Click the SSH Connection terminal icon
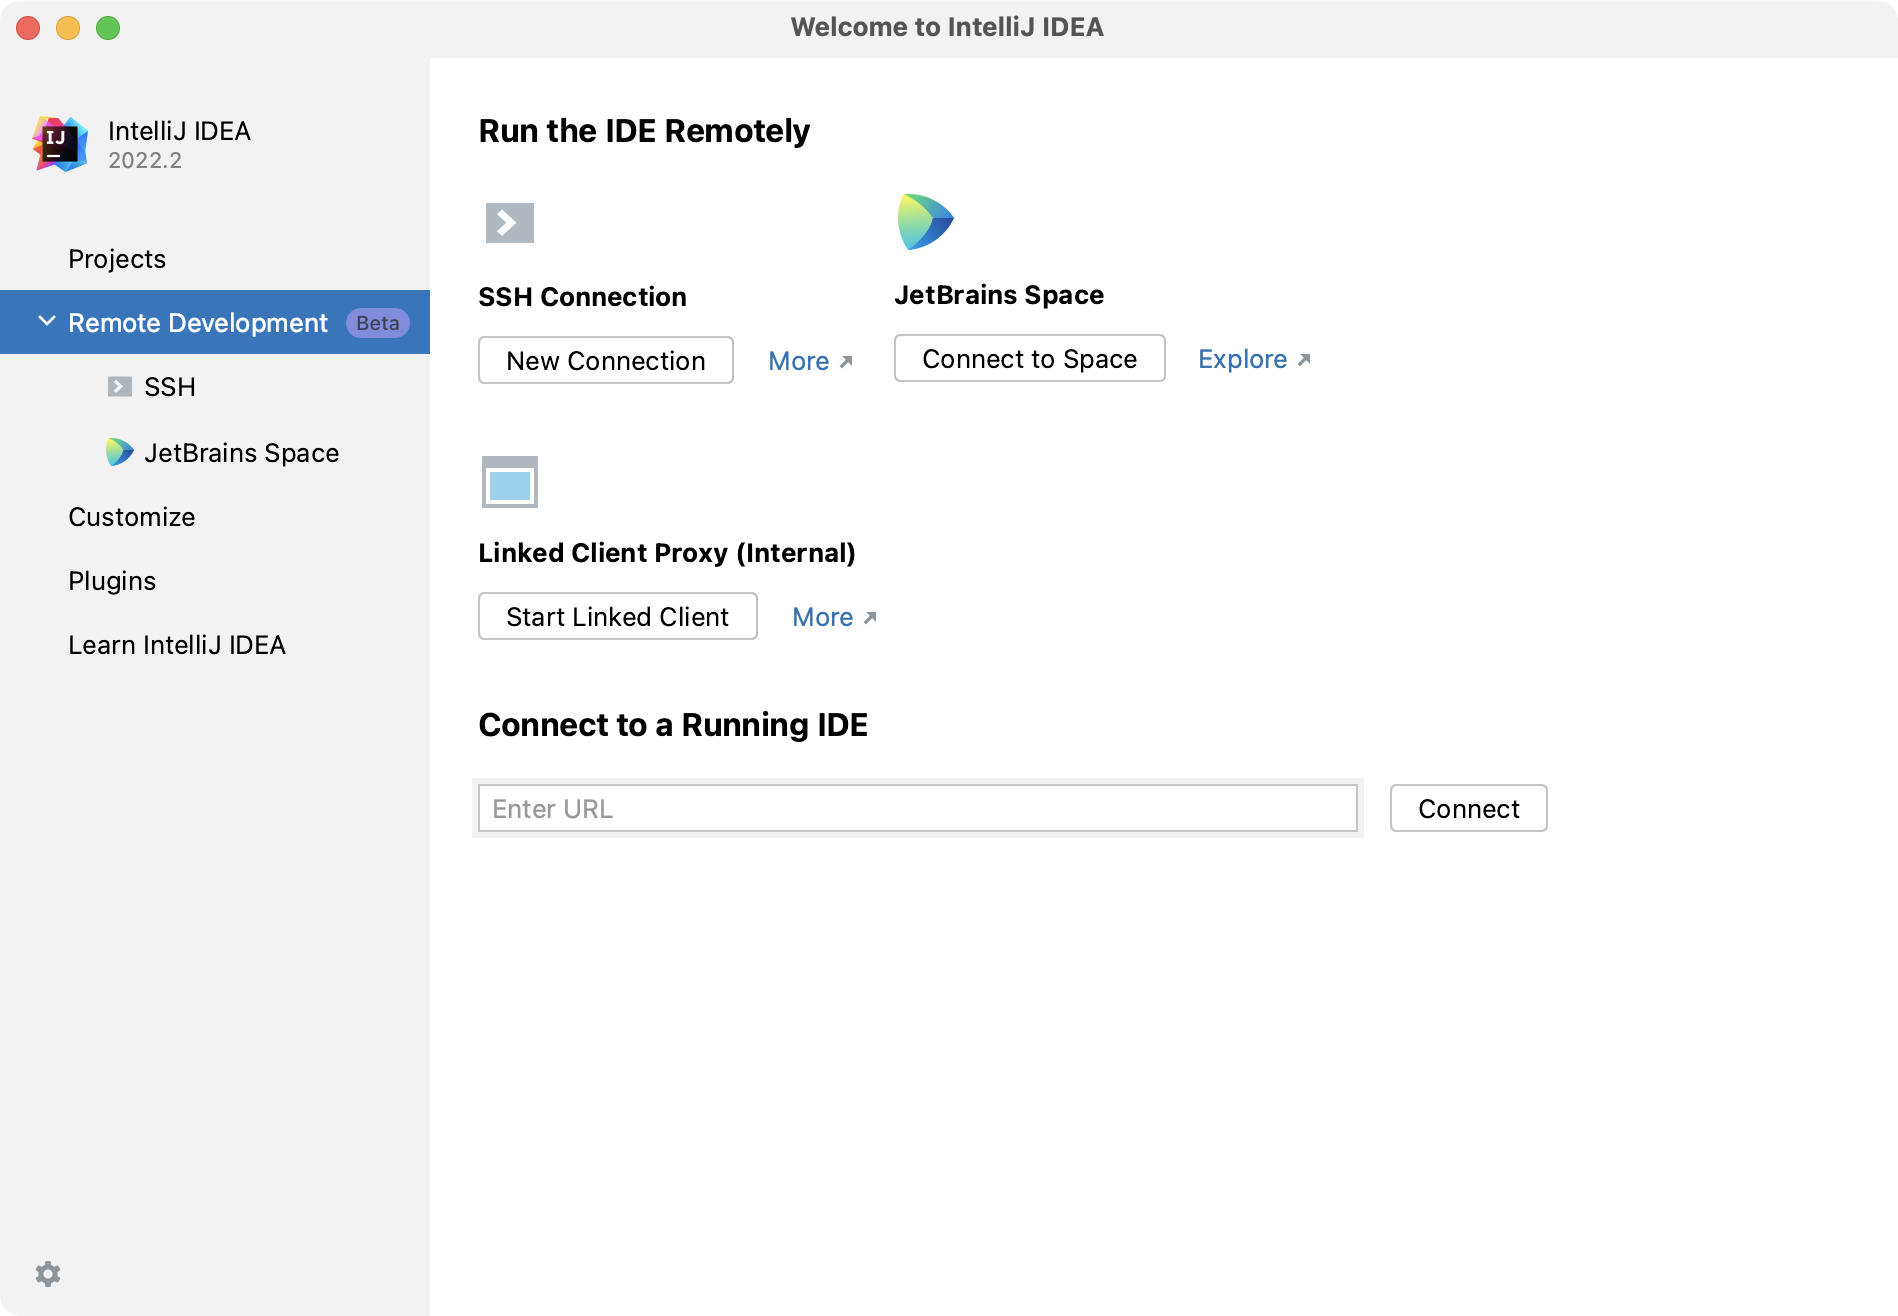 (509, 222)
